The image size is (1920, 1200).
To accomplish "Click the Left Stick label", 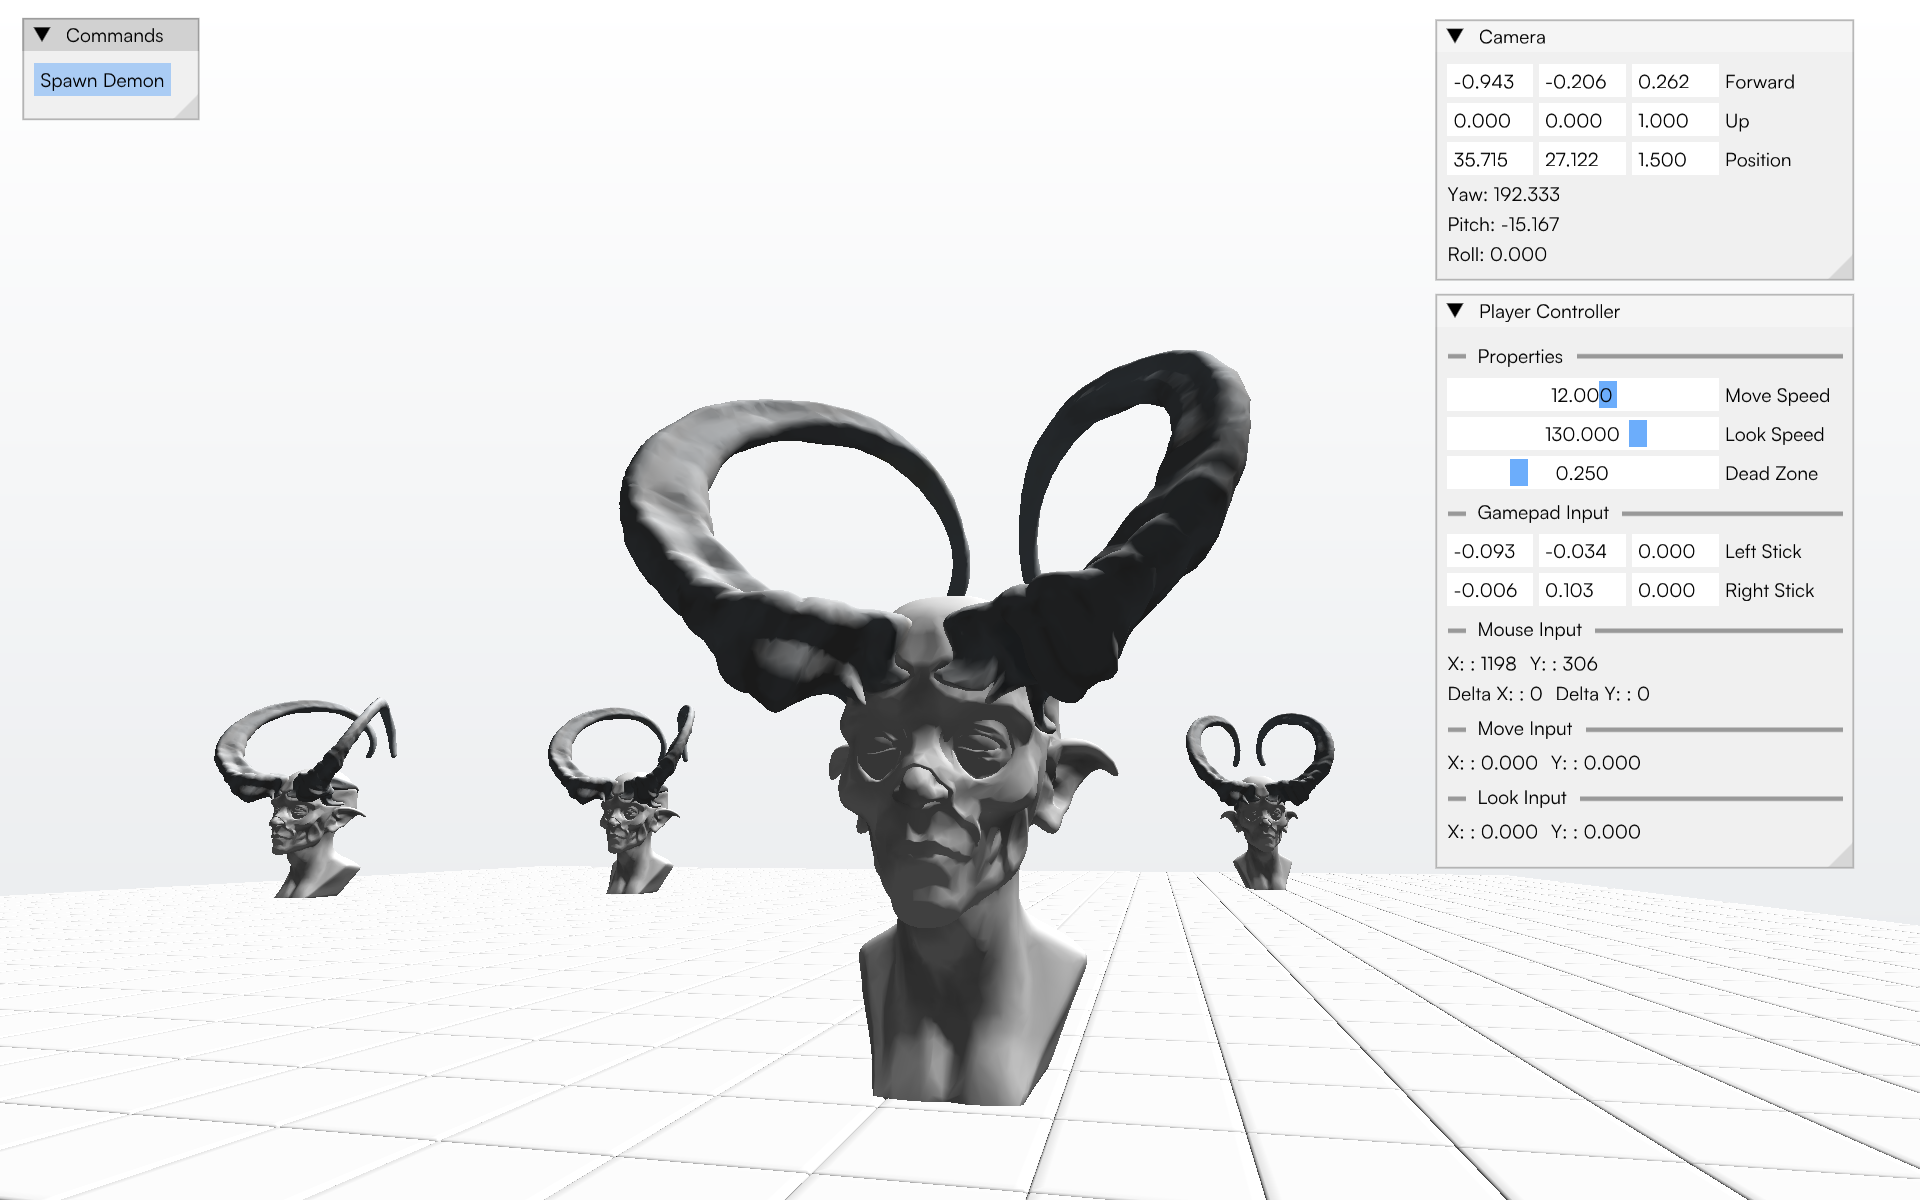I will coord(1762,551).
